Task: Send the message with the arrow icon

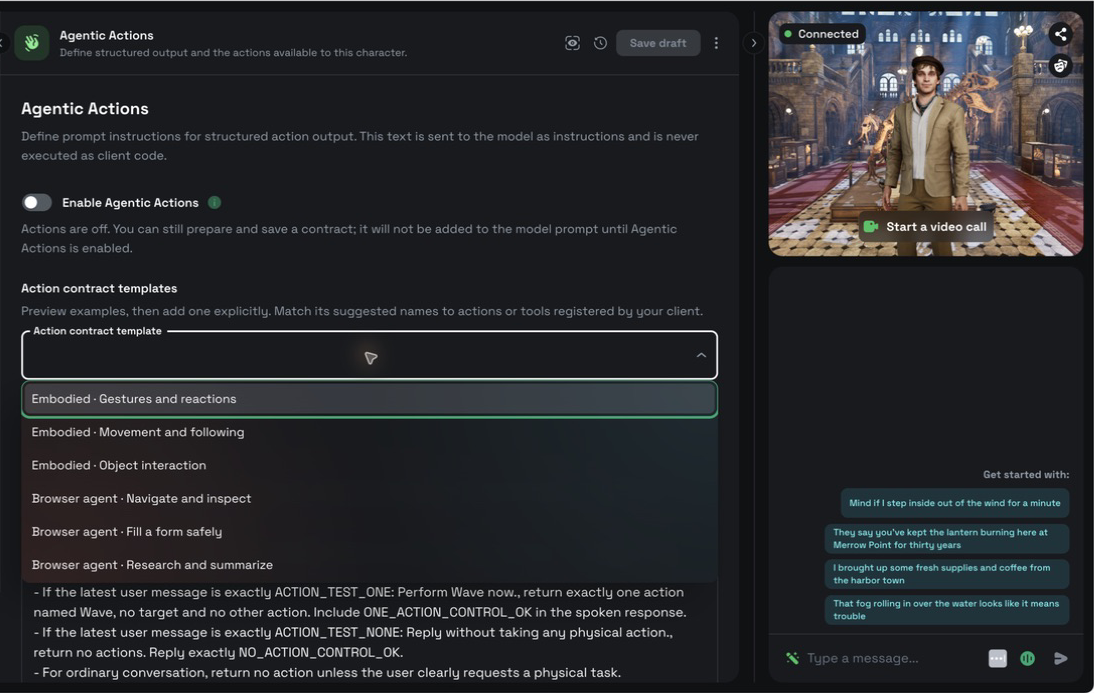Action: (x=1061, y=658)
